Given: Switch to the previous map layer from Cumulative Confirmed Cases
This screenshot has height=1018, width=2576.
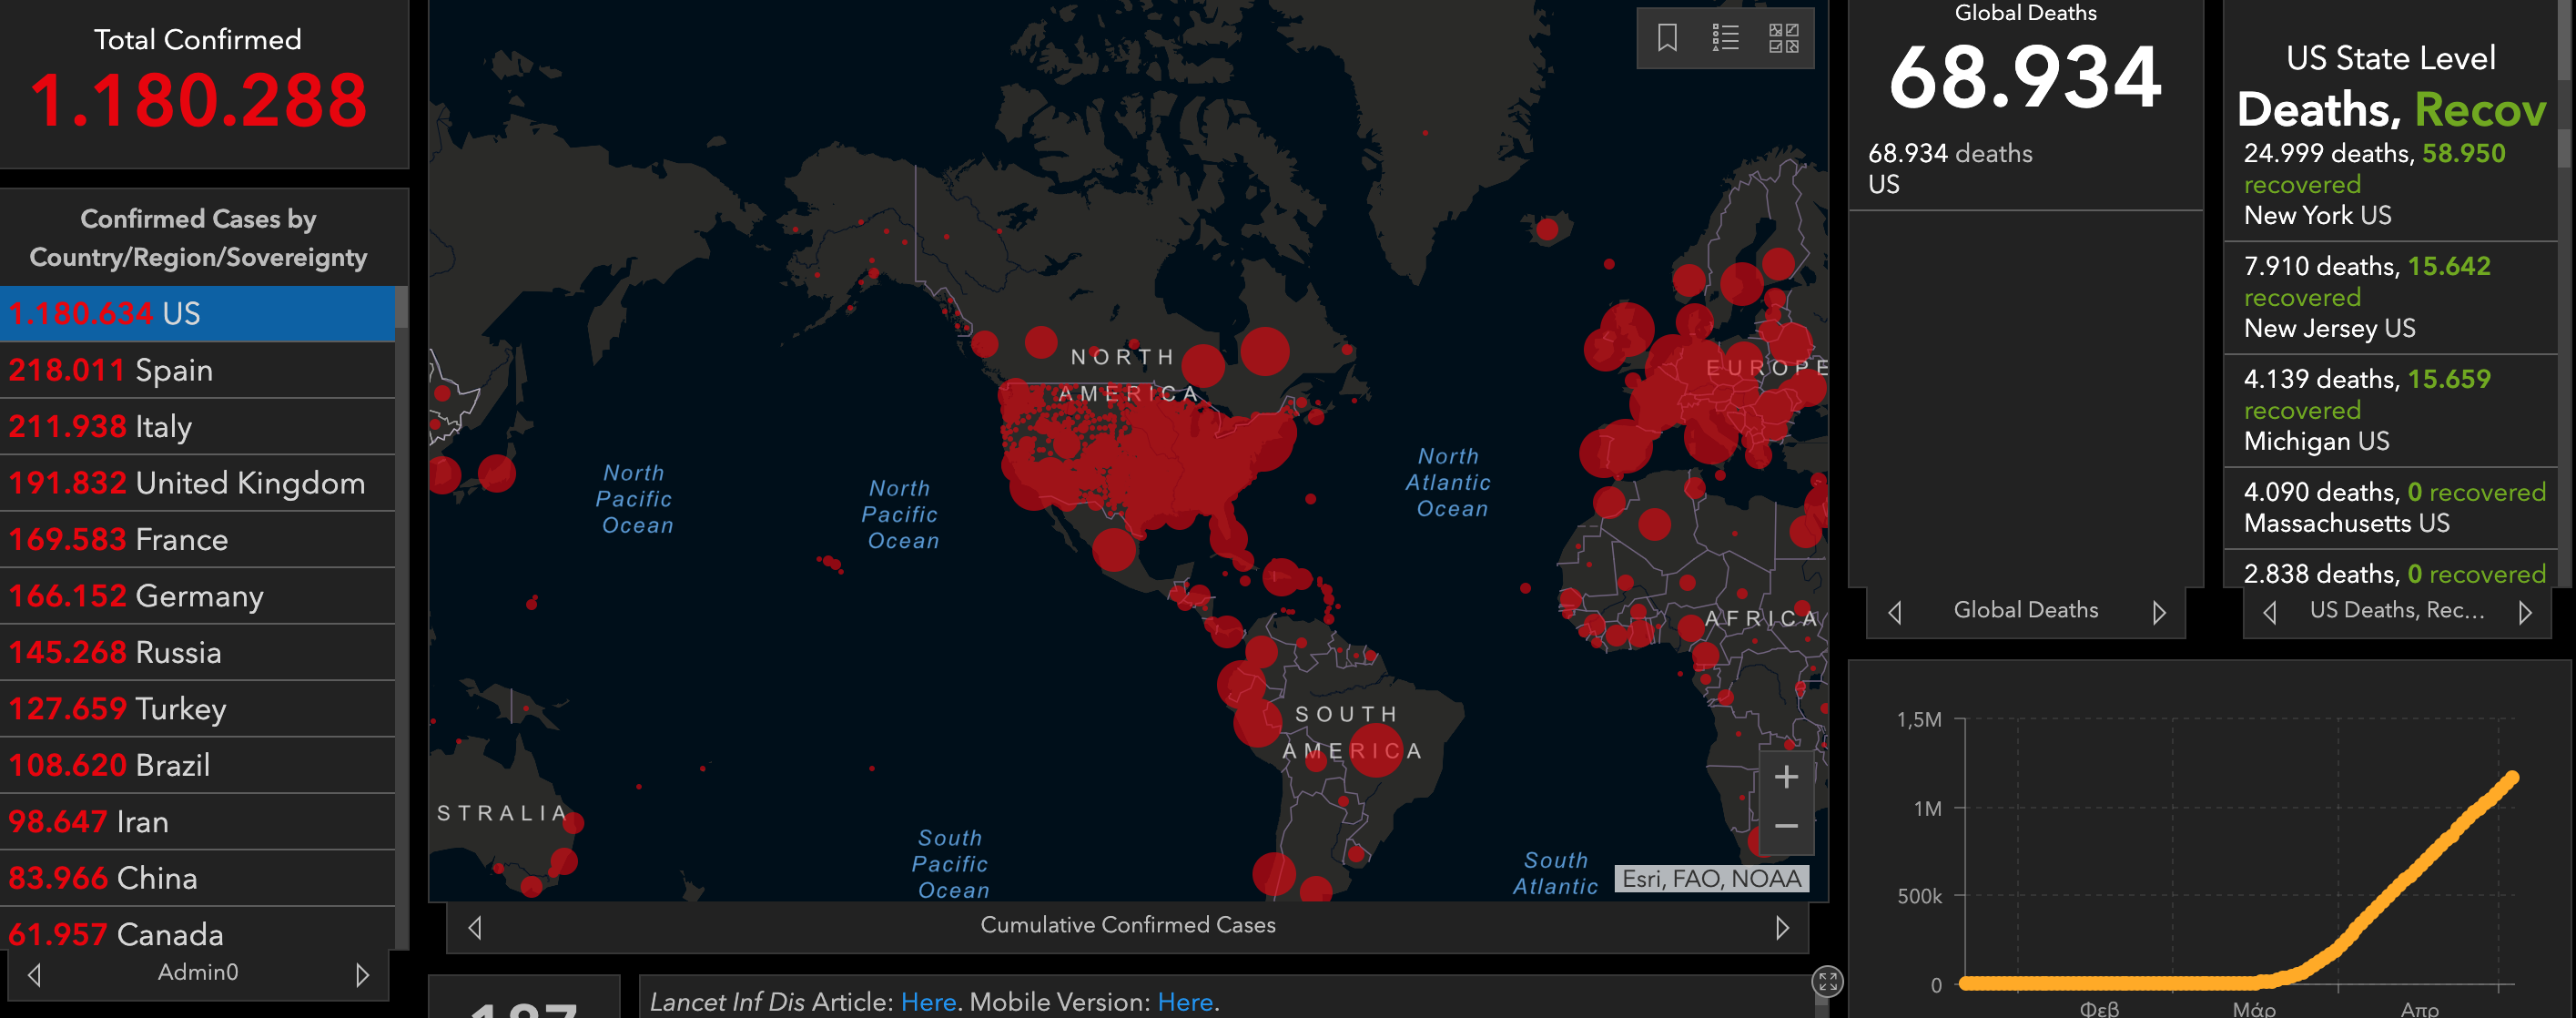Looking at the screenshot, I should (x=475, y=927).
